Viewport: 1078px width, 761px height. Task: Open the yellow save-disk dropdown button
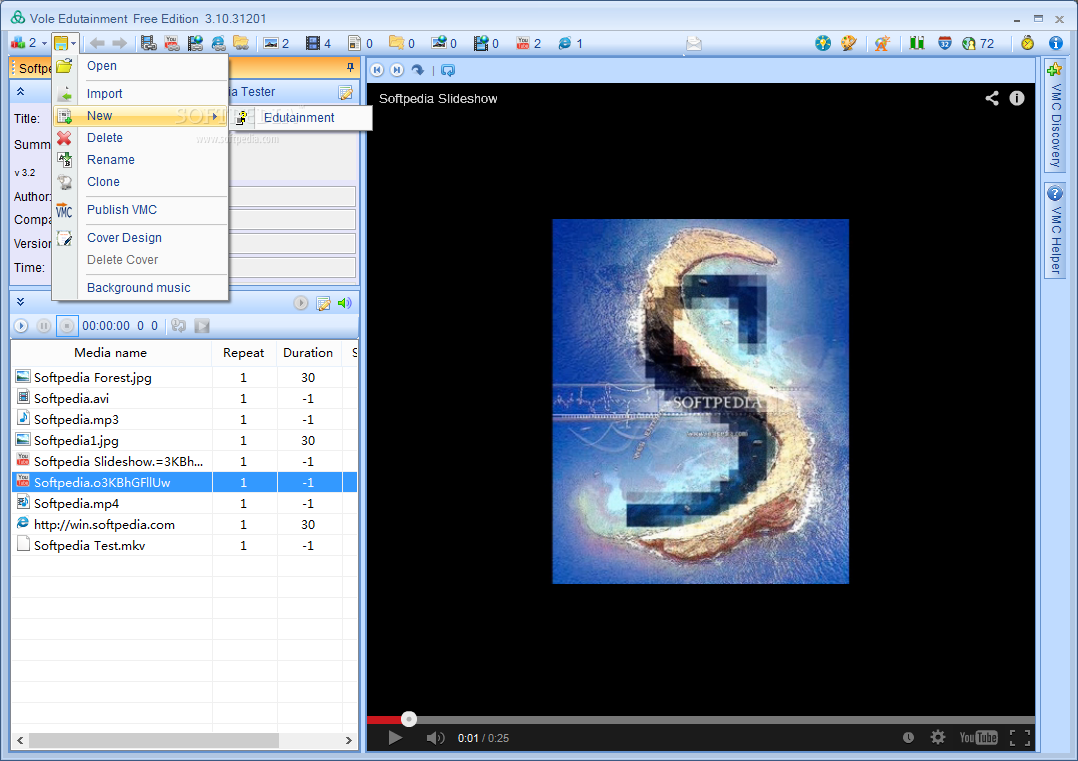(x=65, y=43)
